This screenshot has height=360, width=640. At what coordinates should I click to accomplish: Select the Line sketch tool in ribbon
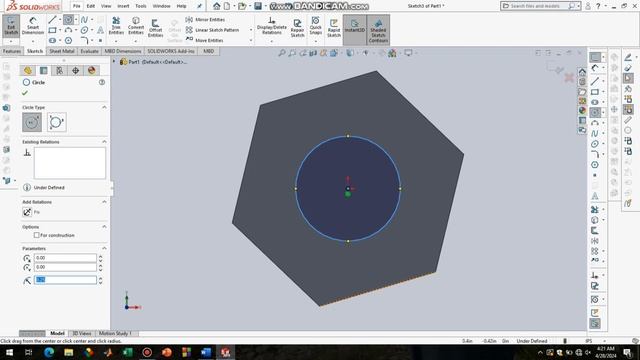[x=52, y=20]
